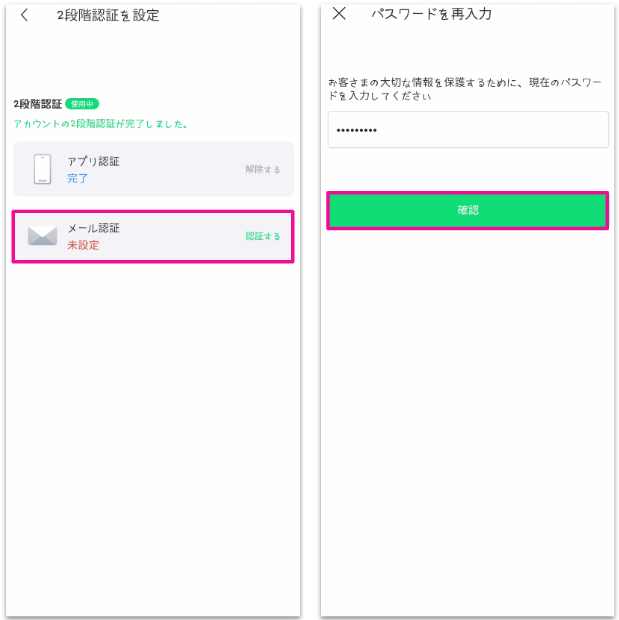Tap the envelope icon for メール認証
The width and height of the screenshot is (619, 620).
tap(42, 236)
